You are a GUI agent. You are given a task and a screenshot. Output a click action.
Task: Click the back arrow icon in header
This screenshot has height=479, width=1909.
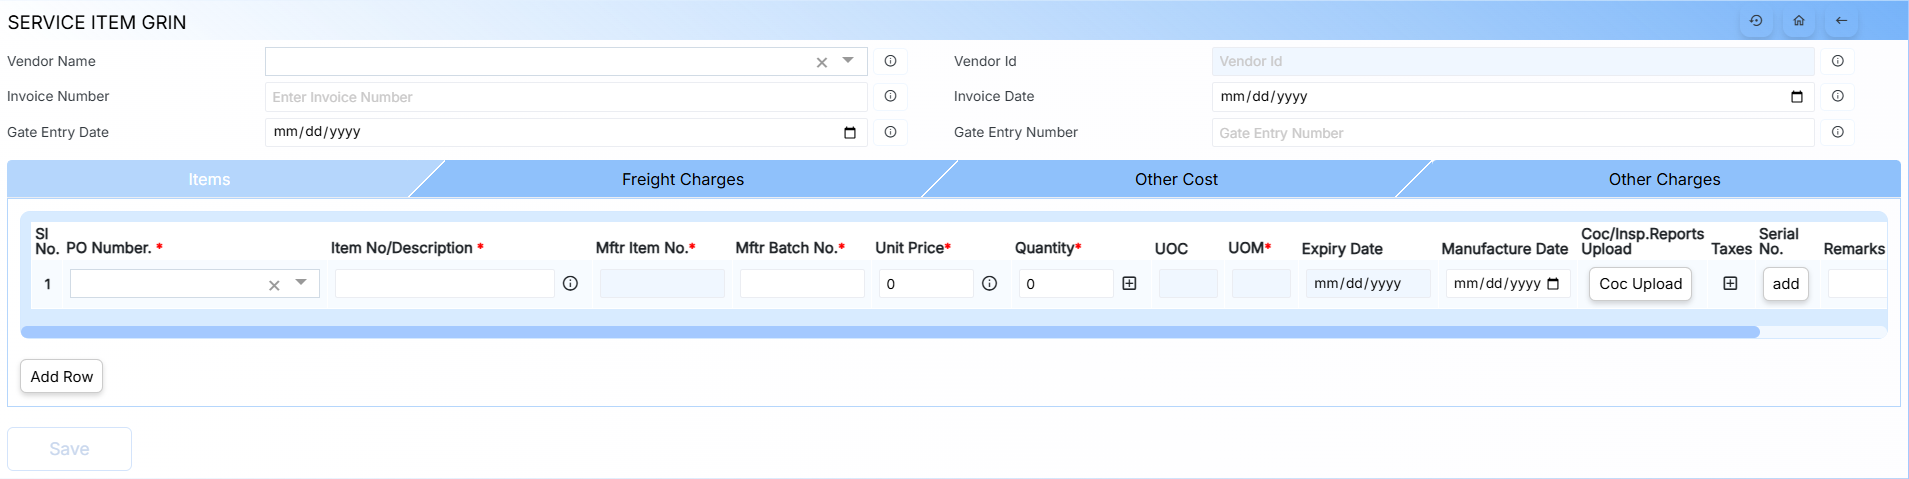tap(1841, 21)
